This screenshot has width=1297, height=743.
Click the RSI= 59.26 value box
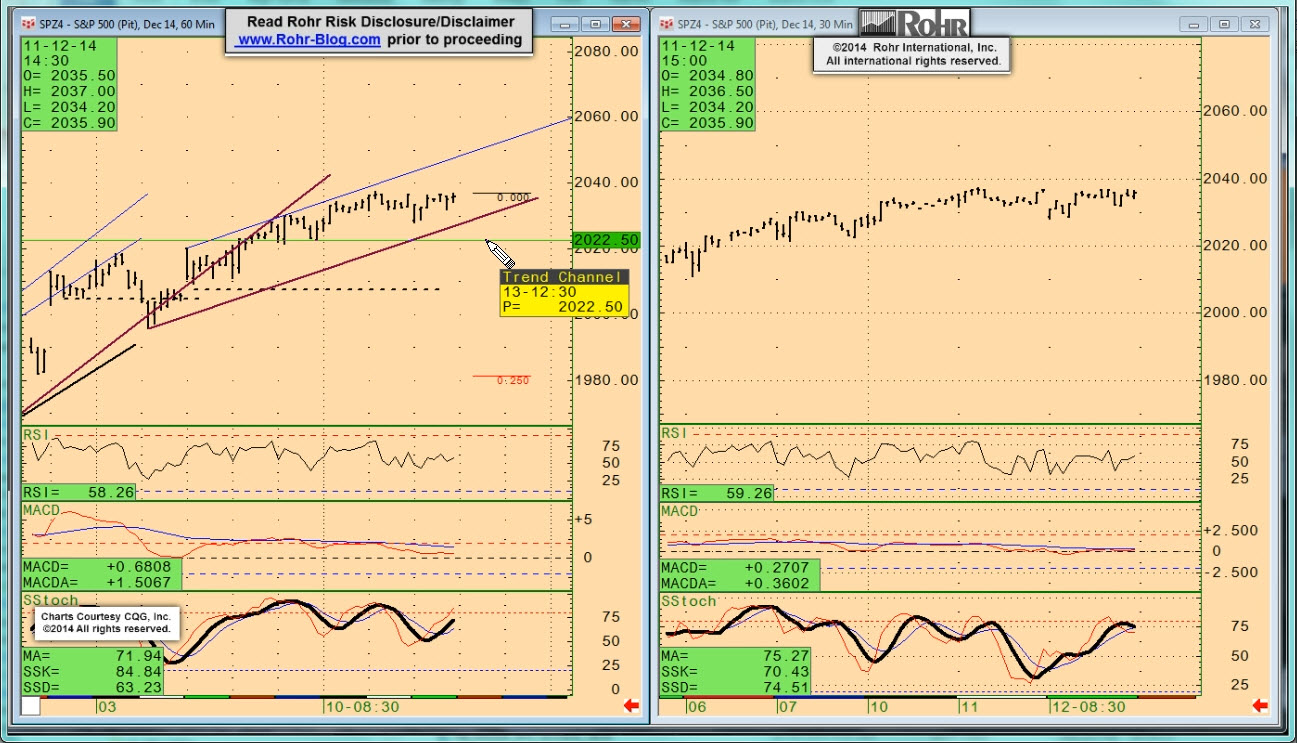(x=717, y=493)
